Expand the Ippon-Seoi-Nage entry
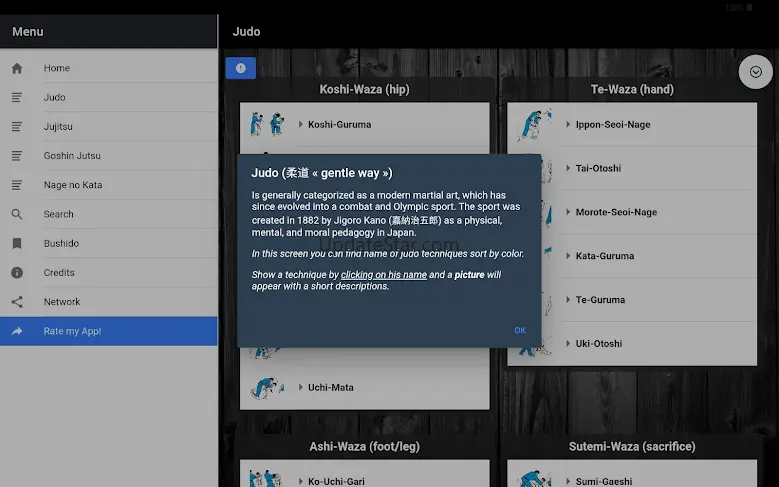Screen dimensions: 779x487 tap(612, 125)
